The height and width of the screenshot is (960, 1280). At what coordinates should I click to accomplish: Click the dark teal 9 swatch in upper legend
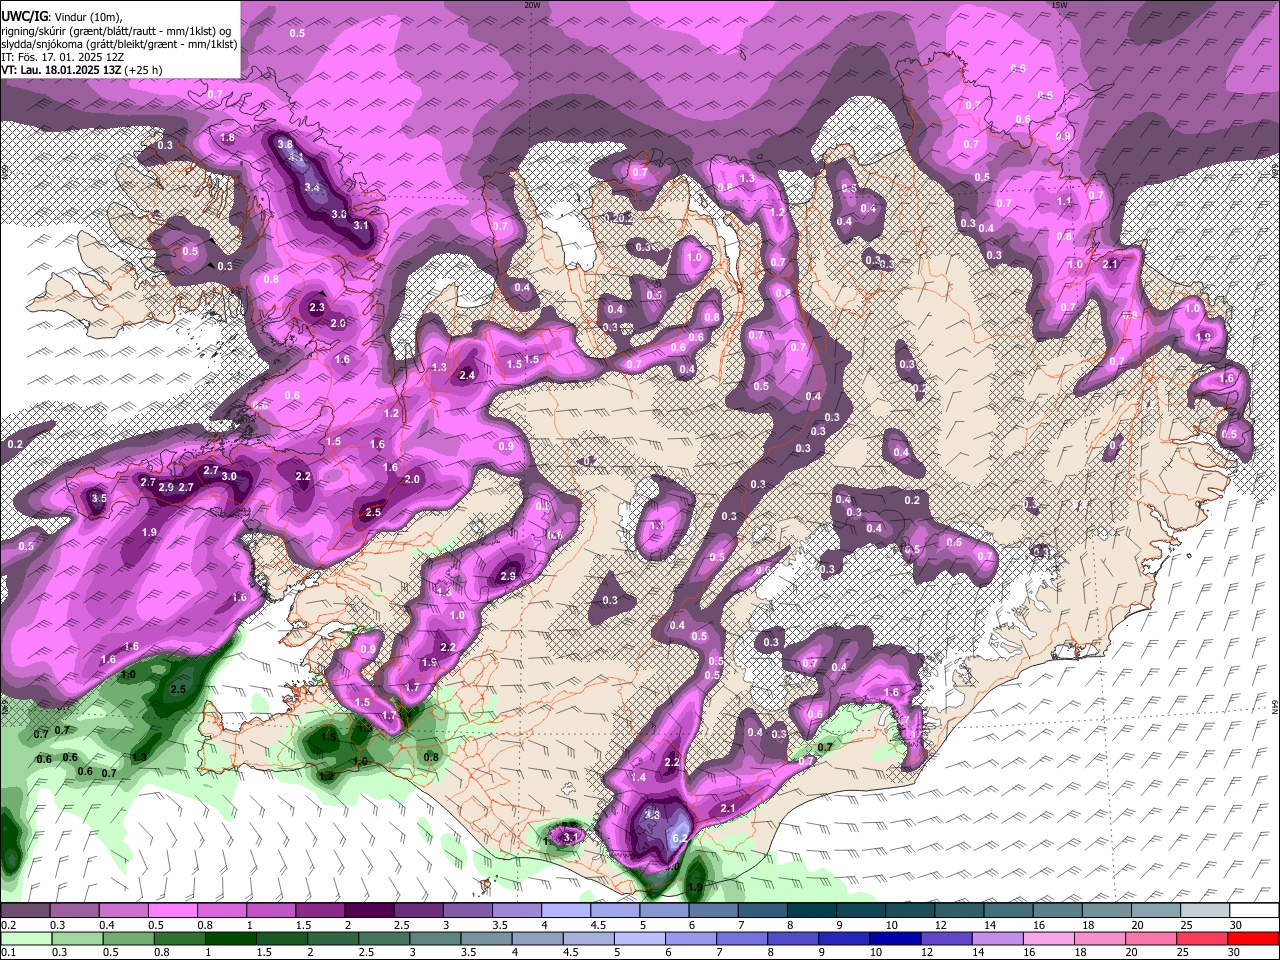click(x=860, y=910)
